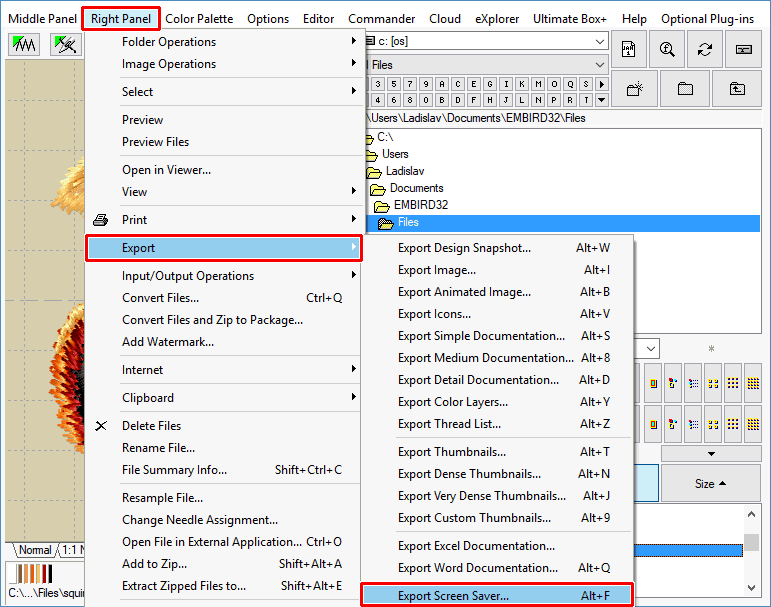Select 3x3 thumbnail grid icon in lower row
The height and width of the screenshot is (607, 771).
pos(733,424)
